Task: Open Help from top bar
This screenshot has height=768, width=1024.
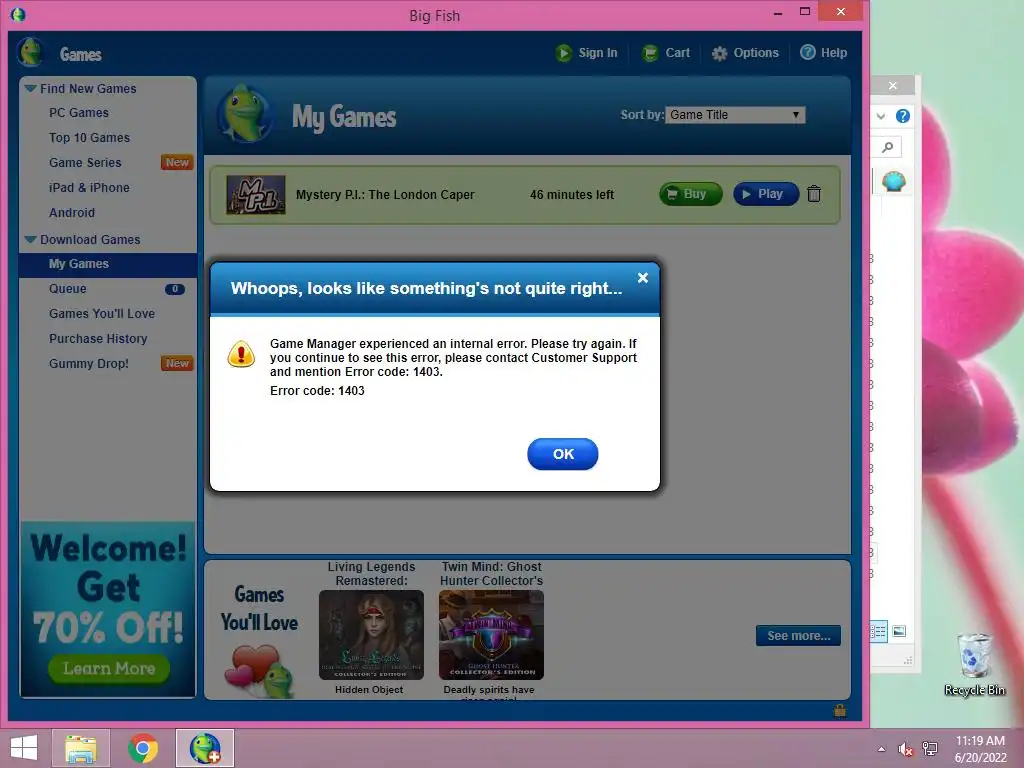Action: click(x=824, y=53)
